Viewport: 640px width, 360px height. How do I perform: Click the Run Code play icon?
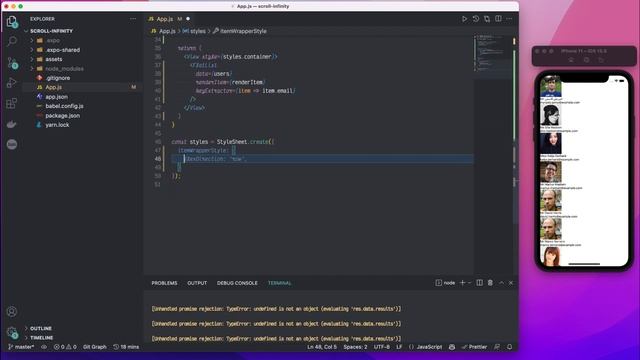pyautogui.click(x=464, y=19)
